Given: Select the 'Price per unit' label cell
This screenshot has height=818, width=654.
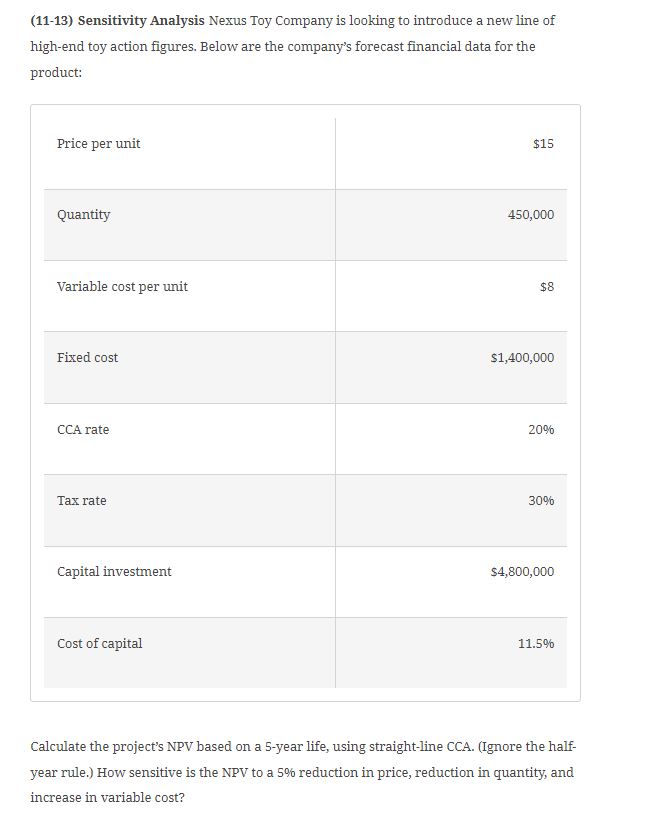Looking at the screenshot, I should click(x=99, y=144).
